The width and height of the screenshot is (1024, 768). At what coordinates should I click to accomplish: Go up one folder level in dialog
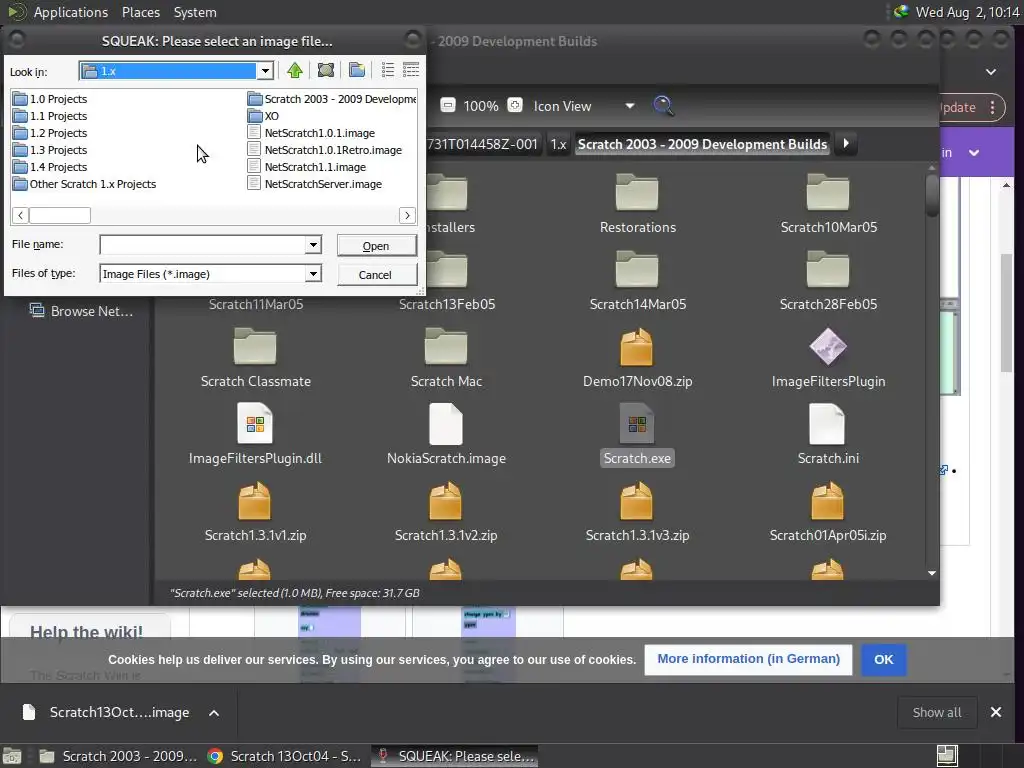(x=295, y=71)
